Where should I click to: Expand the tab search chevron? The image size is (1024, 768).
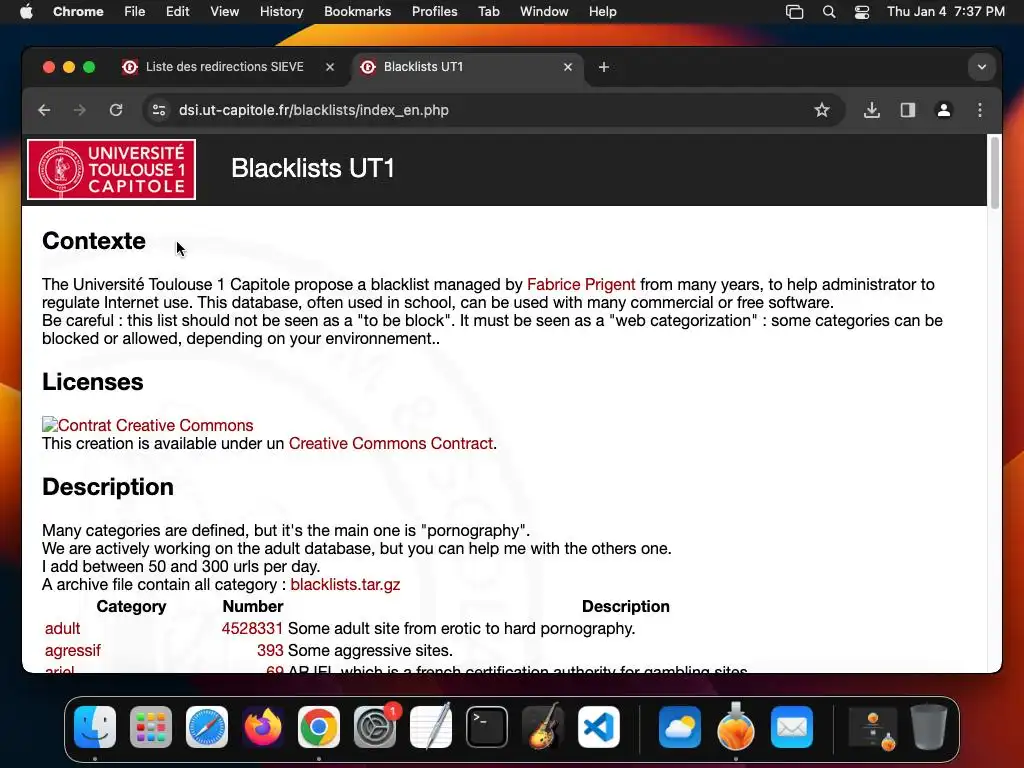click(x=982, y=67)
